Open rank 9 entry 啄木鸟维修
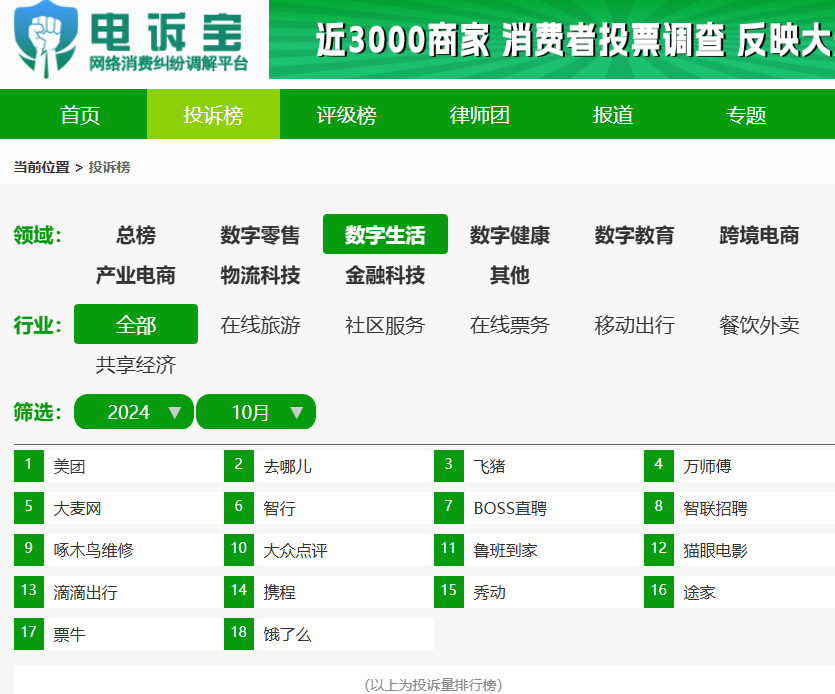Screen dimensions: 835x694 [x=93, y=550]
